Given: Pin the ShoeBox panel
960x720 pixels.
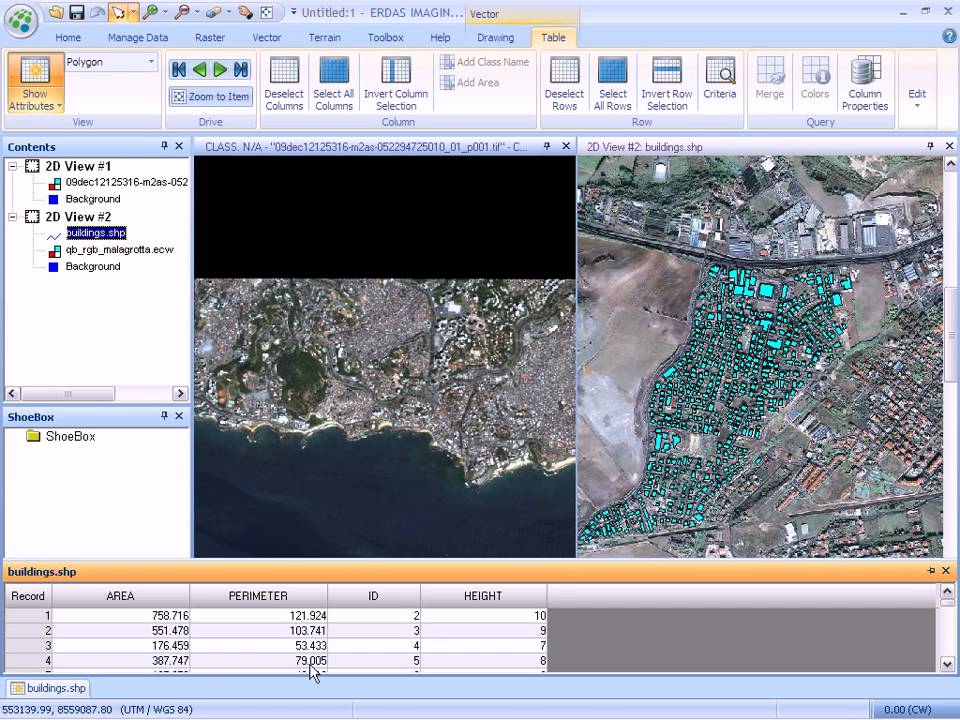Looking at the screenshot, I should pos(164,416).
